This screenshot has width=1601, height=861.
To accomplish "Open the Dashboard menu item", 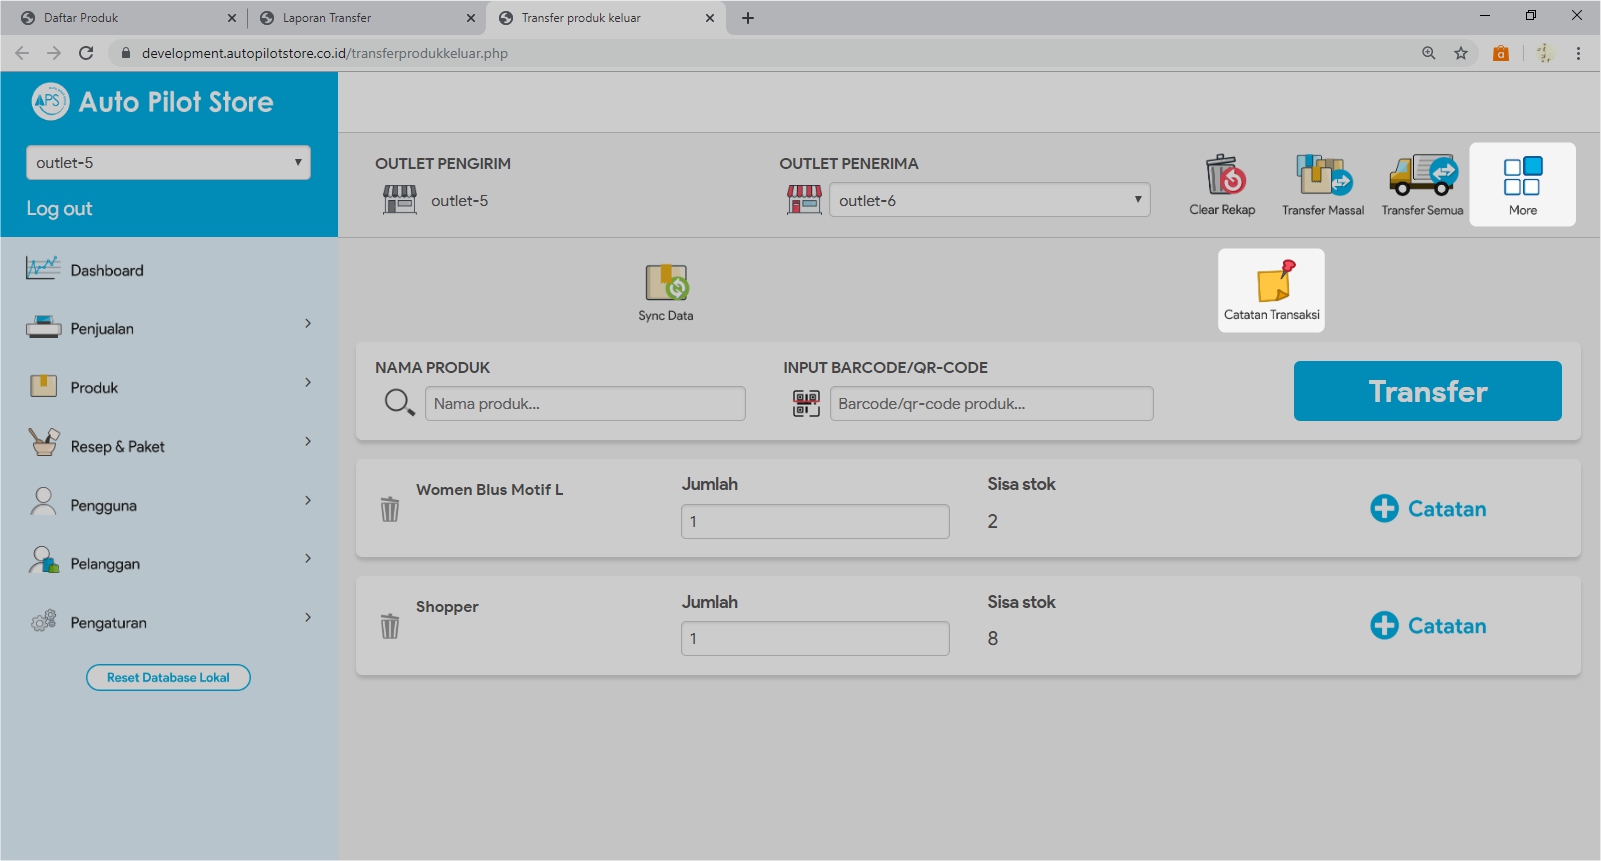I will [107, 270].
